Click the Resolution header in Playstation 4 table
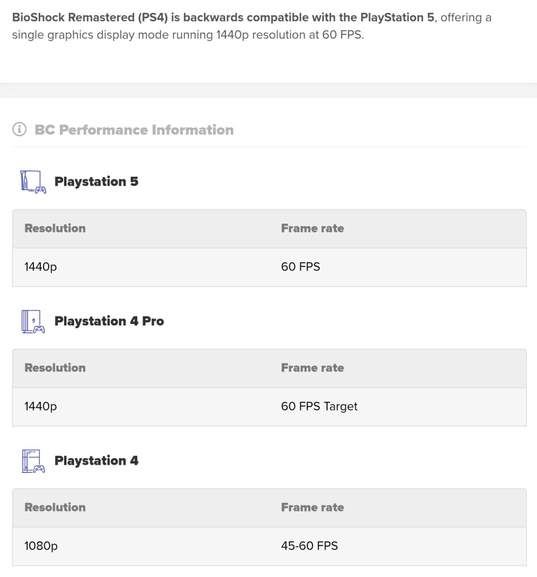The width and height of the screenshot is (537, 577). tap(55, 507)
